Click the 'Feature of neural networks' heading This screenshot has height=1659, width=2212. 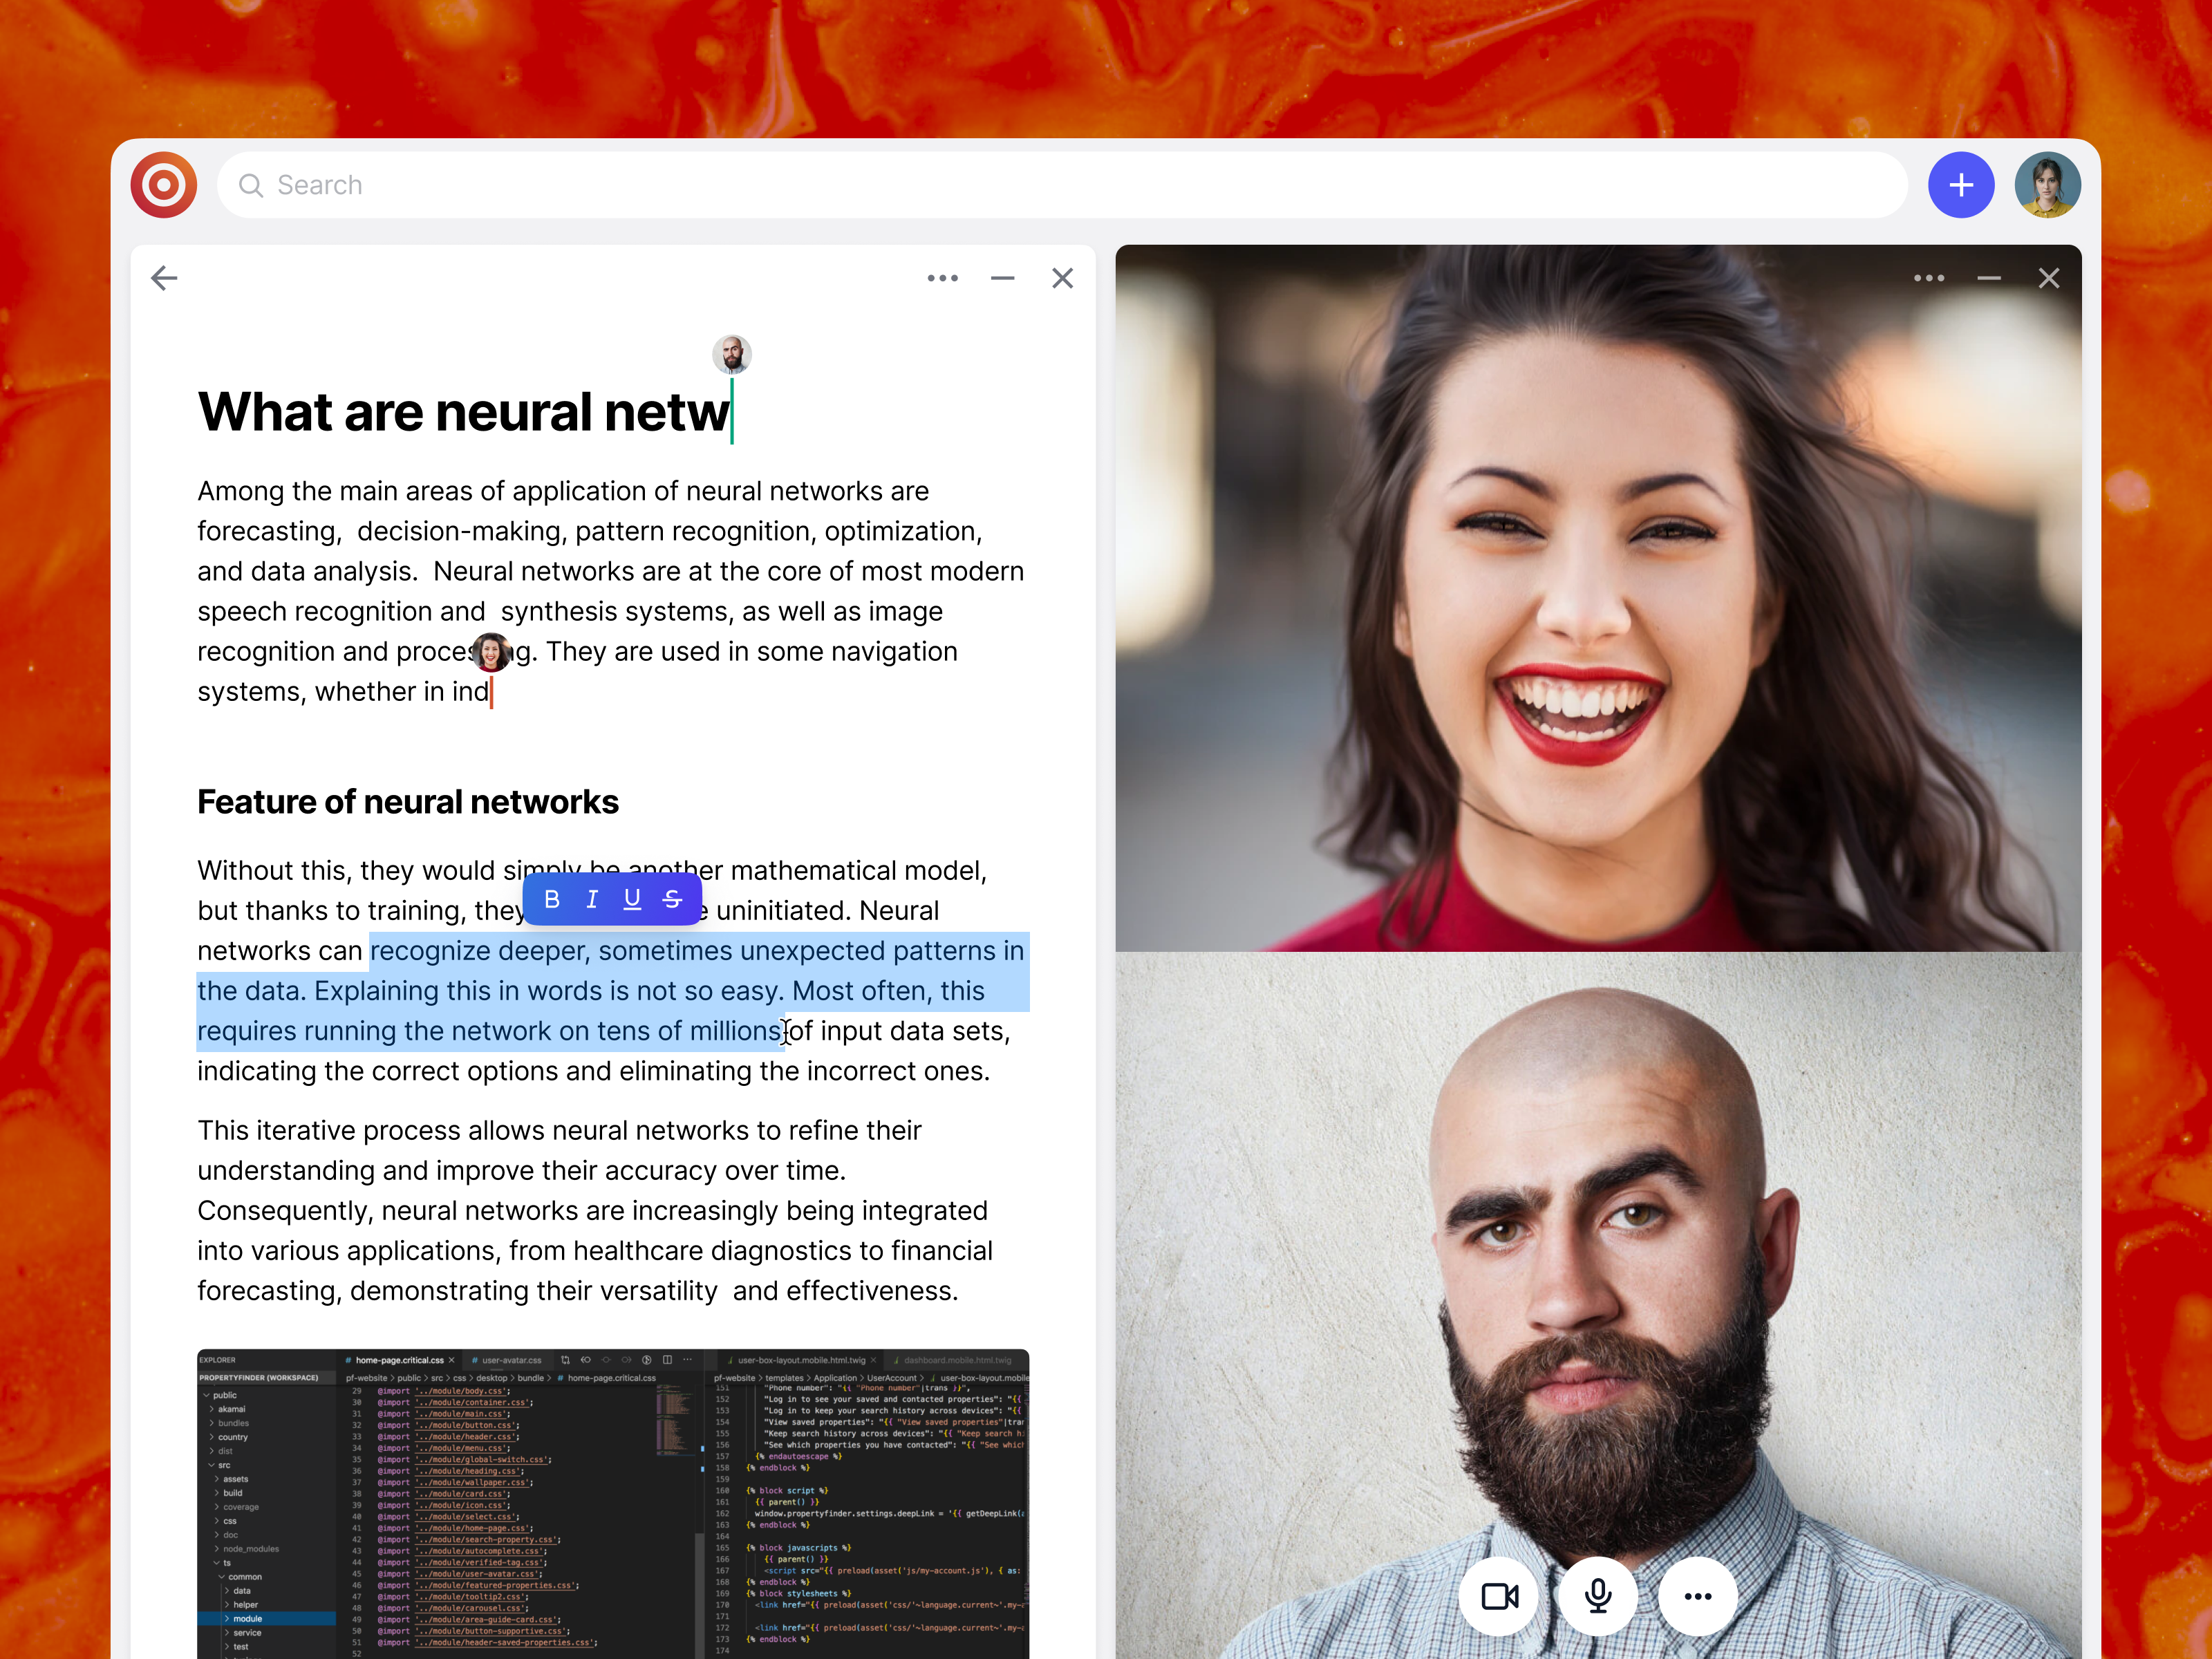(x=408, y=802)
